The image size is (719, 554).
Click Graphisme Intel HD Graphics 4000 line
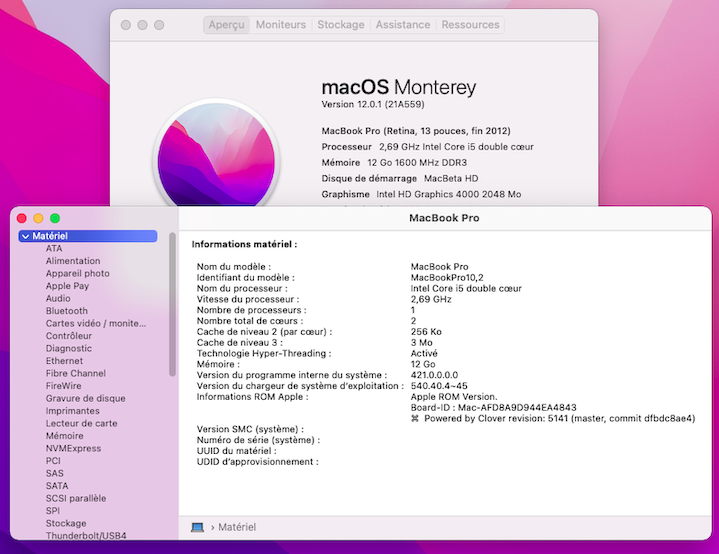(421, 194)
